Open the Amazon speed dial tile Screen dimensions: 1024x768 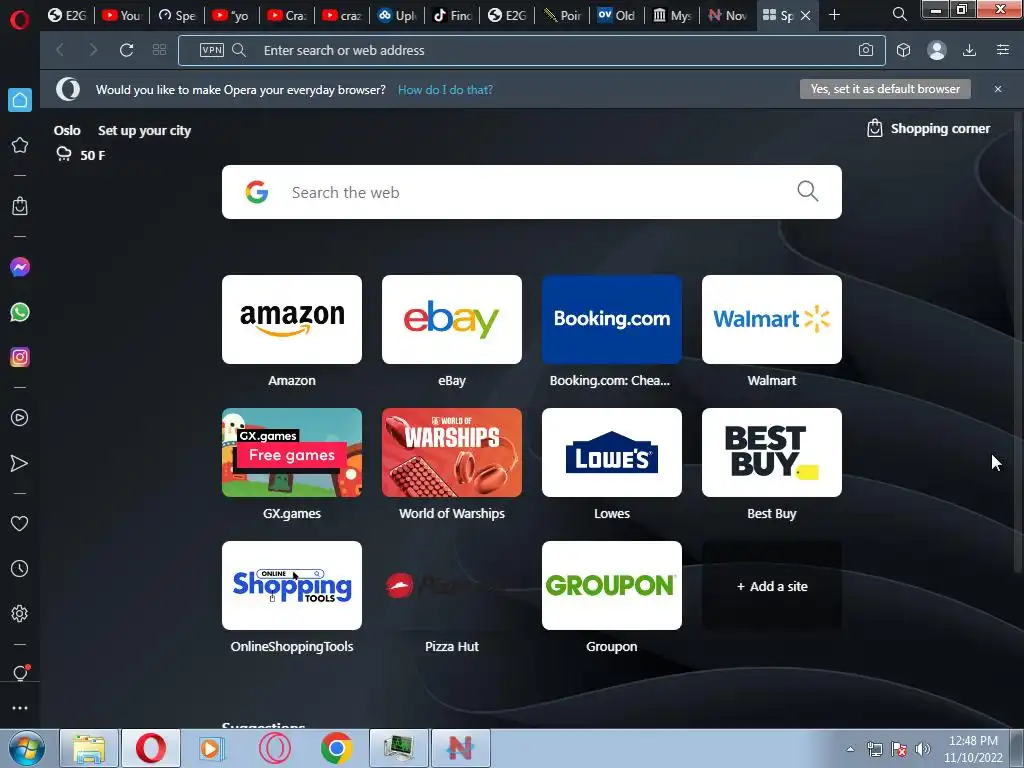click(x=292, y=319)
